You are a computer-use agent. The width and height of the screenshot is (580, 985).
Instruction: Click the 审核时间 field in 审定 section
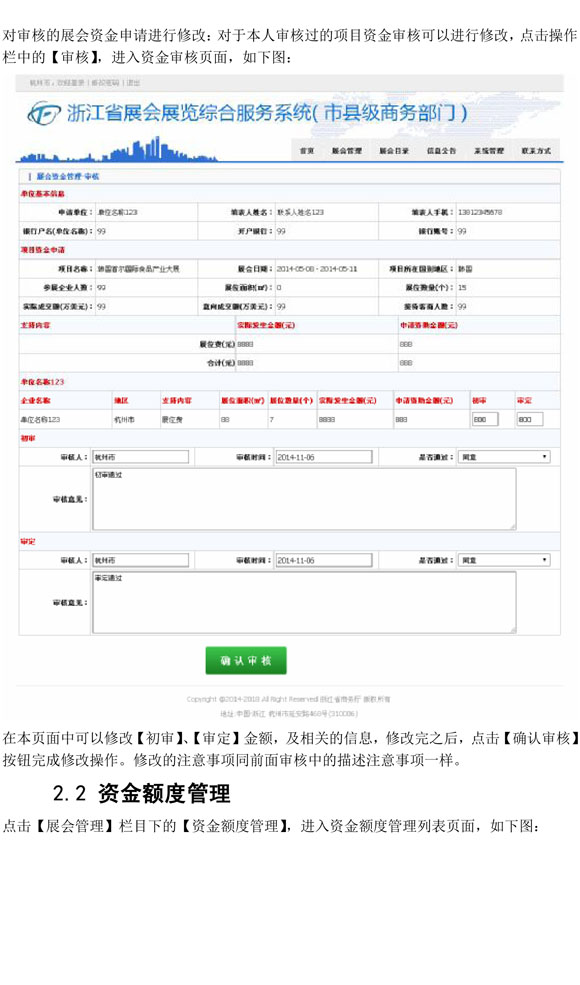pos(324,560)
